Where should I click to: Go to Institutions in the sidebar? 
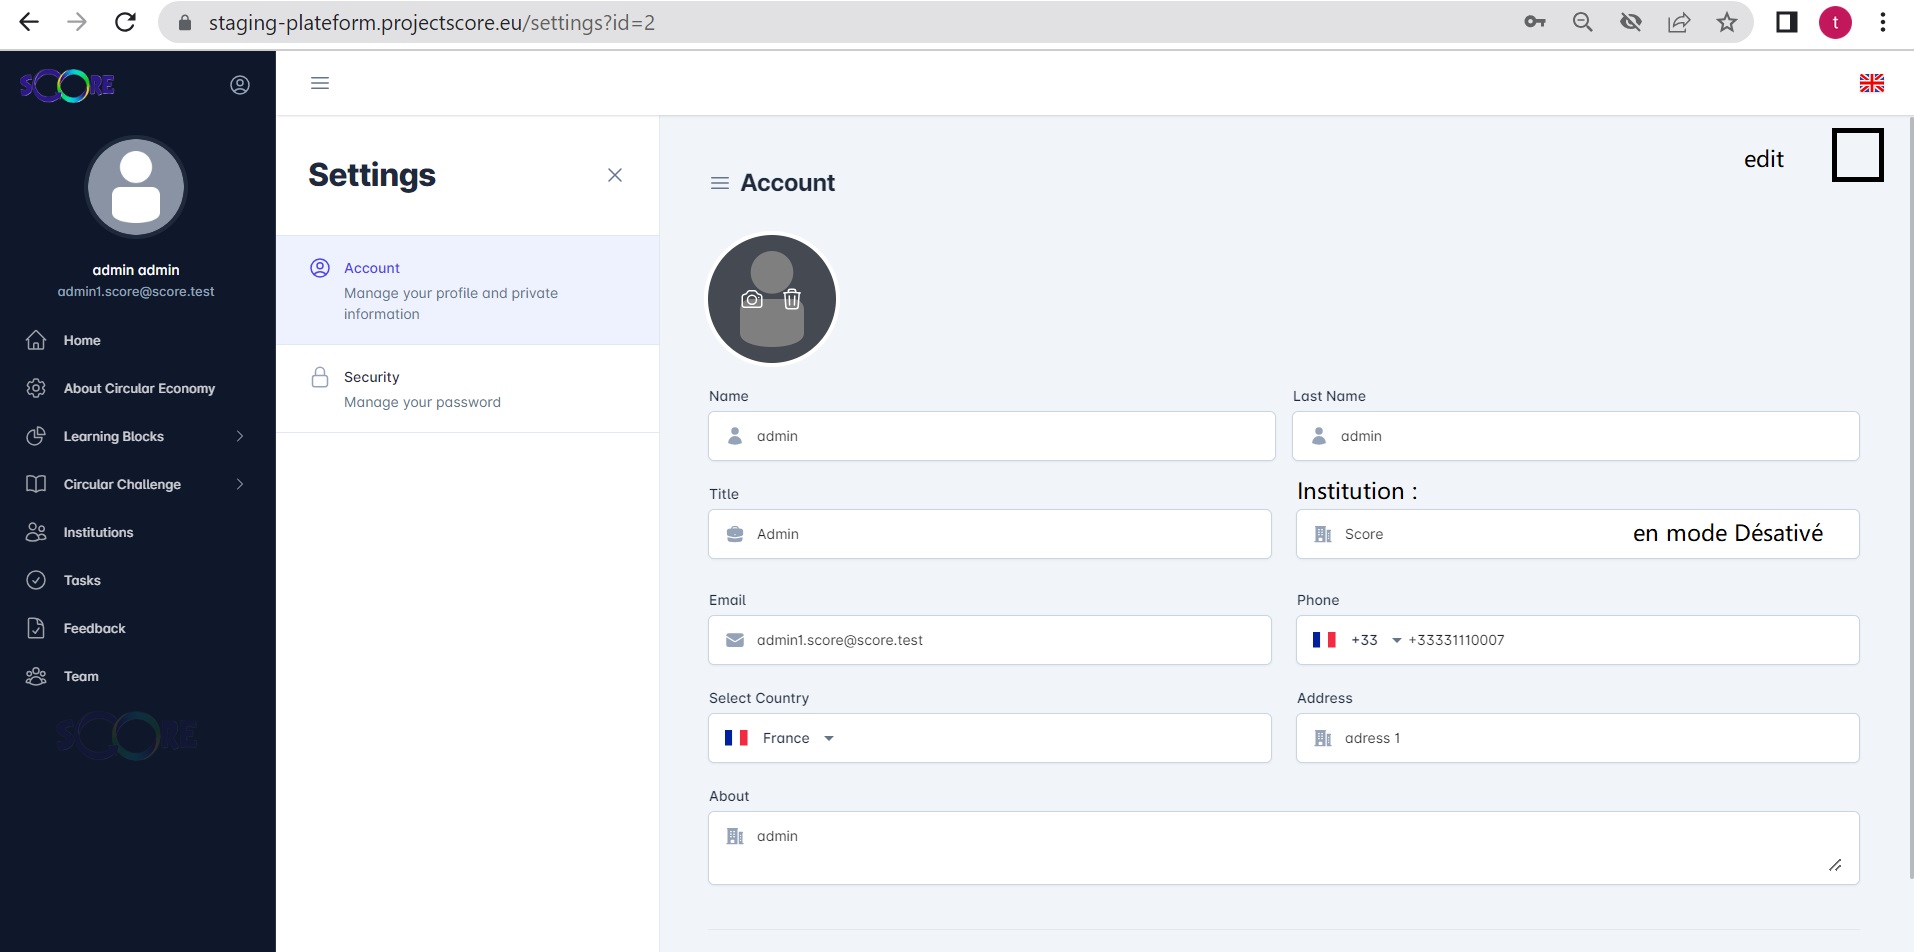tap(98, 532)
